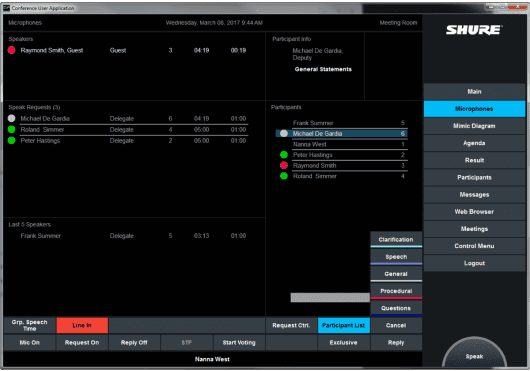Viewport: 530px width, 371px height.
Task: Select the Microphones menu item
Action: (x=474, y=109)
